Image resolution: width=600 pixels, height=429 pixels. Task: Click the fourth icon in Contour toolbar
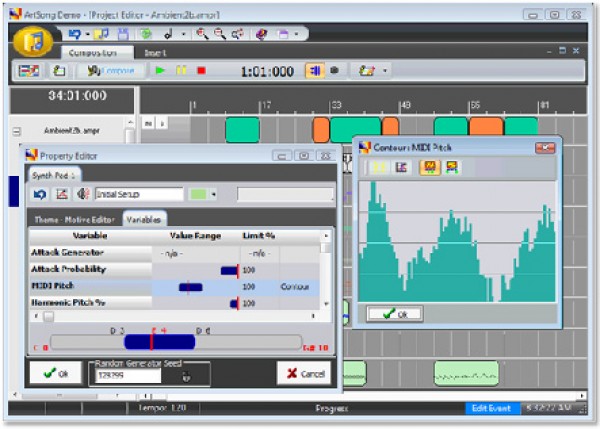pyautogui.click(x=453, y=168)
